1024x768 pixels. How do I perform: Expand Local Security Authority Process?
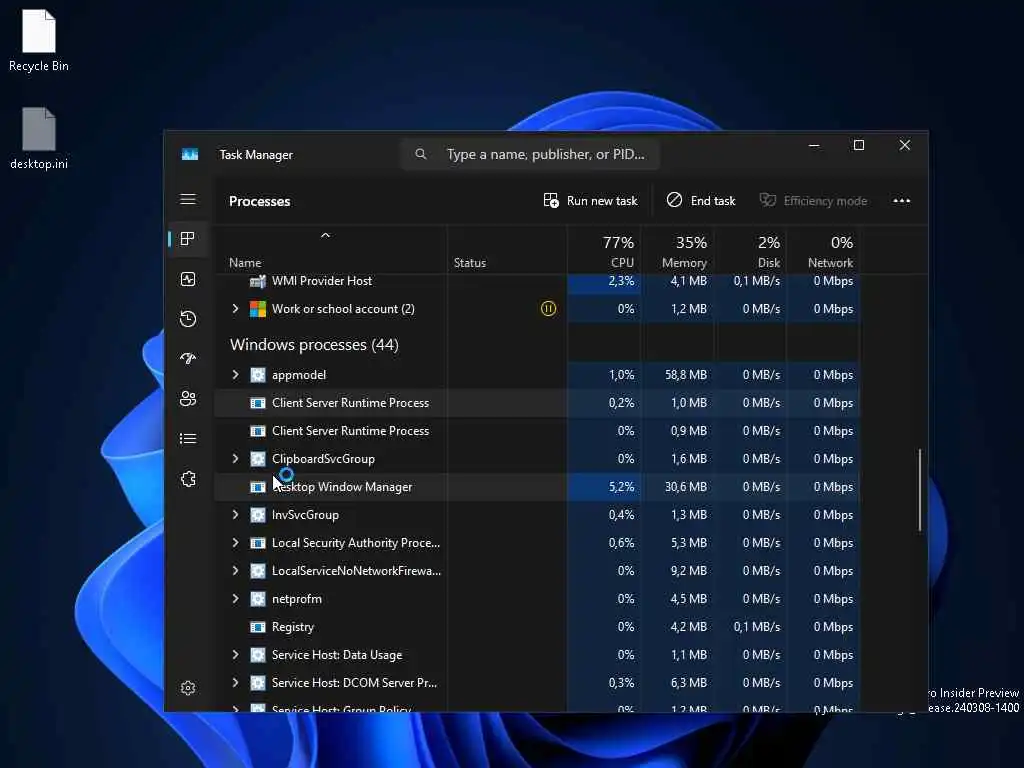[235, 543]
